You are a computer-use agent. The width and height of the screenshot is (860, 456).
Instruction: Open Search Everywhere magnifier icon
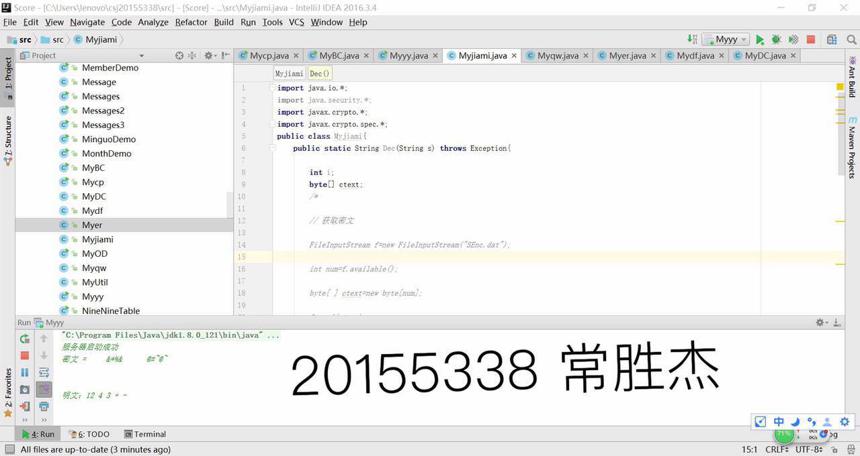coord(851,40)
